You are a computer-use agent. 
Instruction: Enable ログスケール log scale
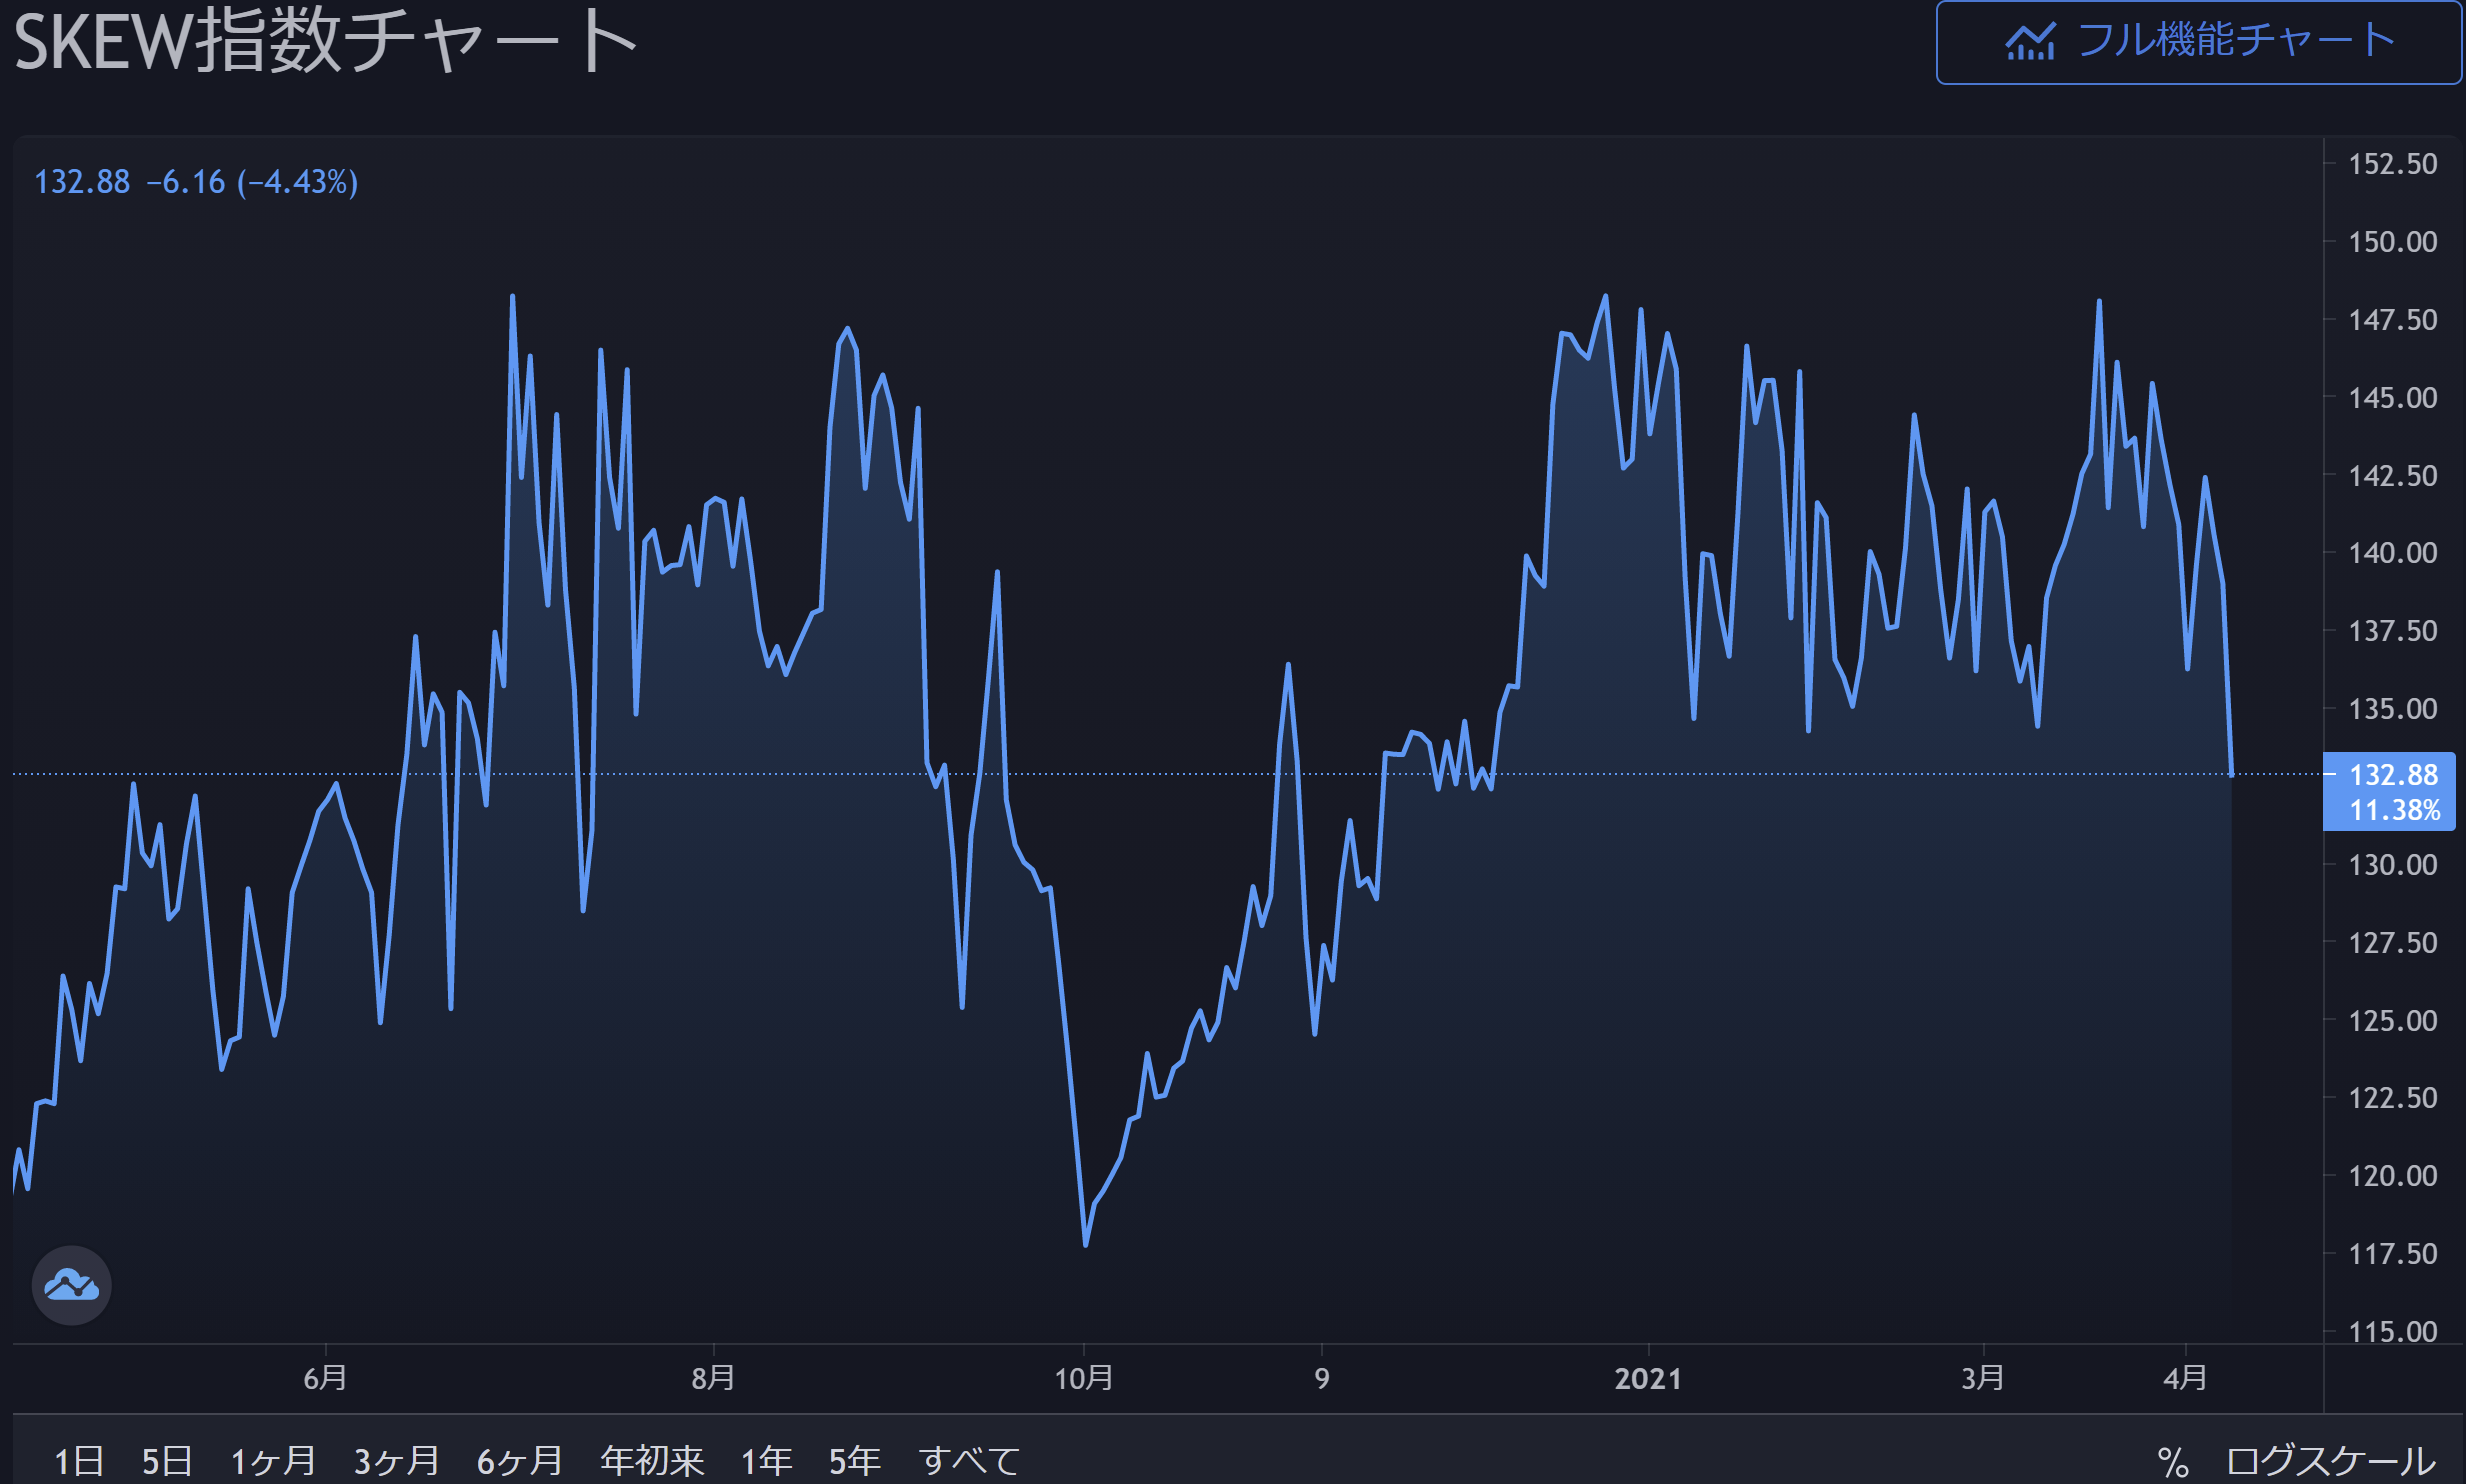[2330, 1462]
